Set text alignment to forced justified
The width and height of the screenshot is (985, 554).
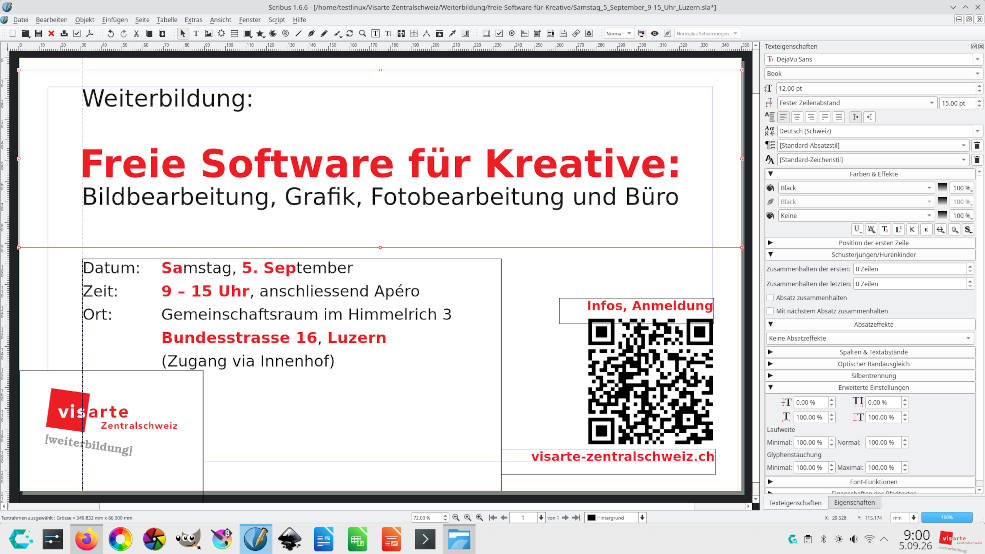[x=839, y=117]
